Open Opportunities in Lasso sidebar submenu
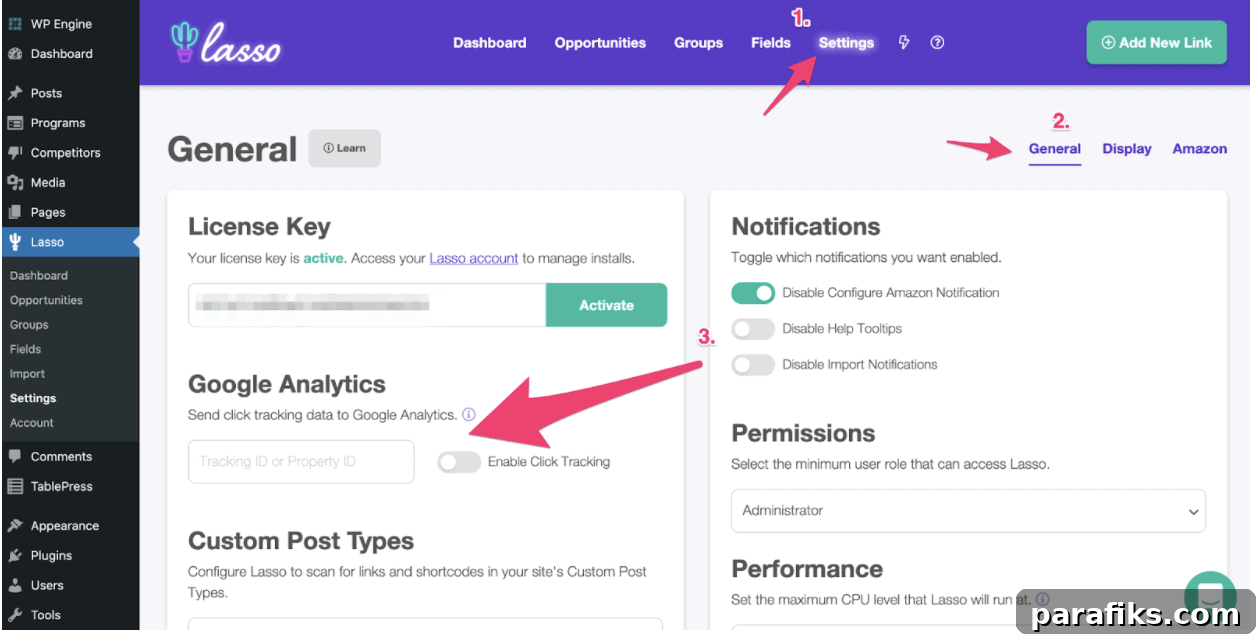 [x=46, y=300]
